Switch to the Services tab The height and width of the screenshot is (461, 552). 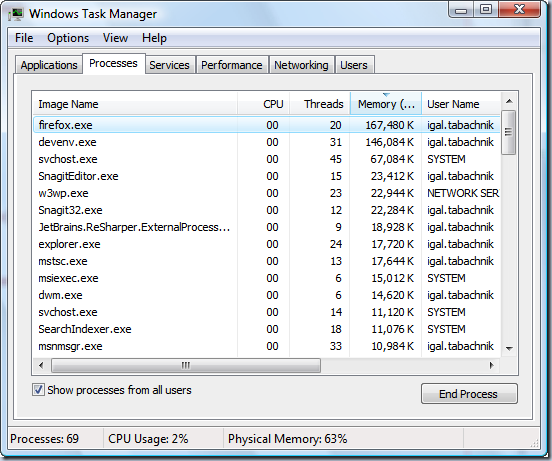click(x=169, y=65)
